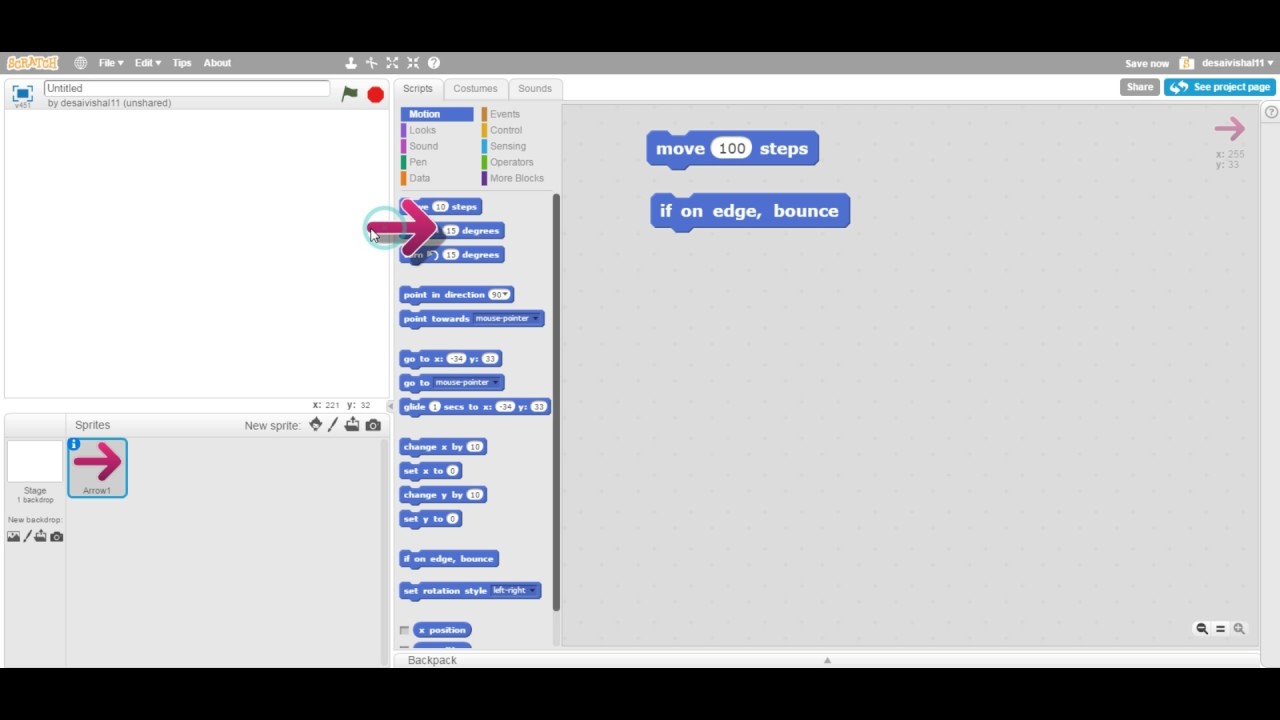Toggle x position reporter checkbox
The image size is (1280, 720).
pyautogui.click(x=405, y=631)
